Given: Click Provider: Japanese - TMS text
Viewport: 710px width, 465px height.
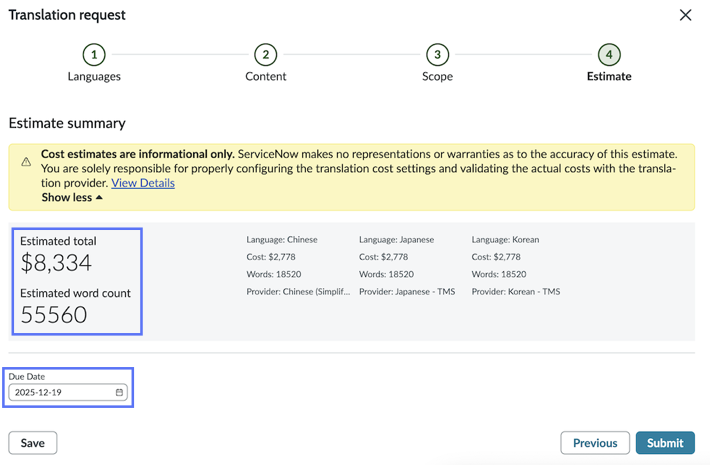Looking at the screenshot, I should [x=407, y=292].
